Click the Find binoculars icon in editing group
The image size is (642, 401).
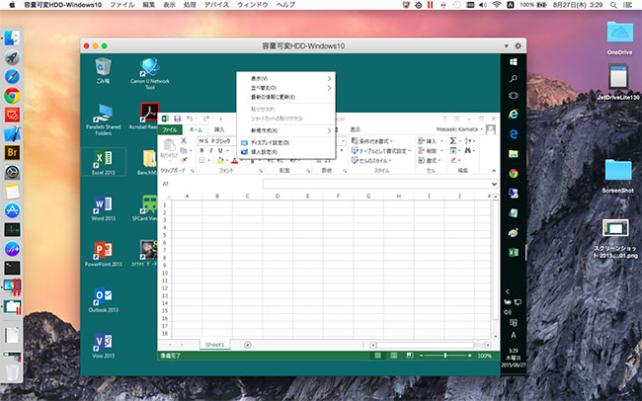(468, 150)
